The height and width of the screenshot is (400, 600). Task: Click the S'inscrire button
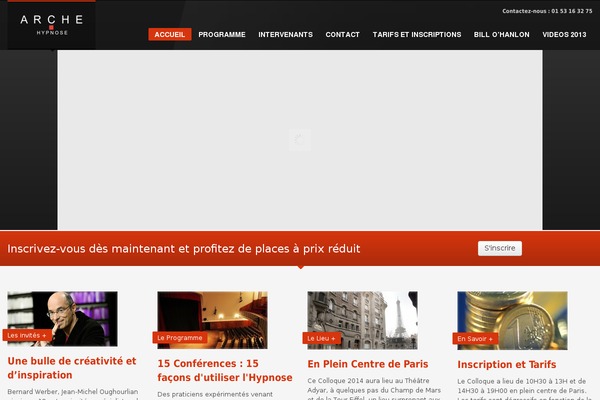coord(500,248)
